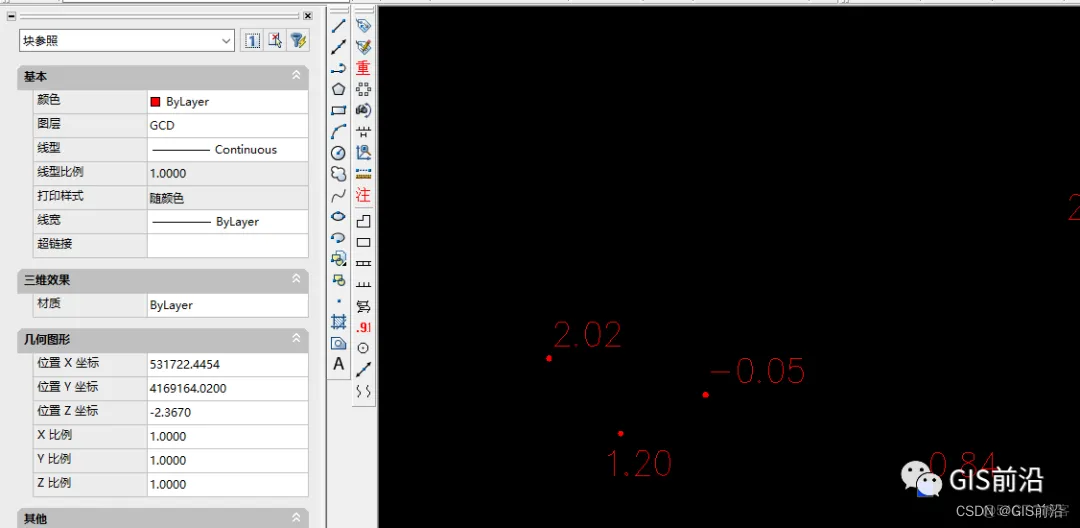Click the camera rotate icon
Screen dimensions: 1080x528
(363, 110)
